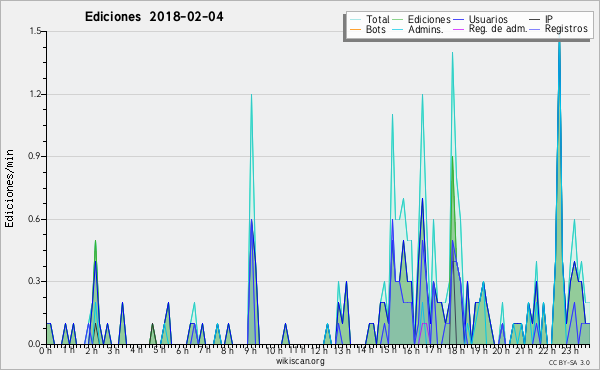Click the dark IP legend color line
600x370 pixels.
coord(535,20)
